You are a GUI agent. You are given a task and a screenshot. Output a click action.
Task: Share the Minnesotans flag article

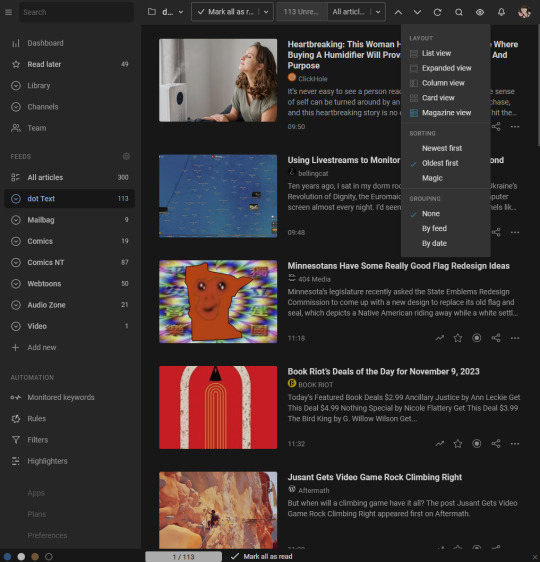point(496,338)
